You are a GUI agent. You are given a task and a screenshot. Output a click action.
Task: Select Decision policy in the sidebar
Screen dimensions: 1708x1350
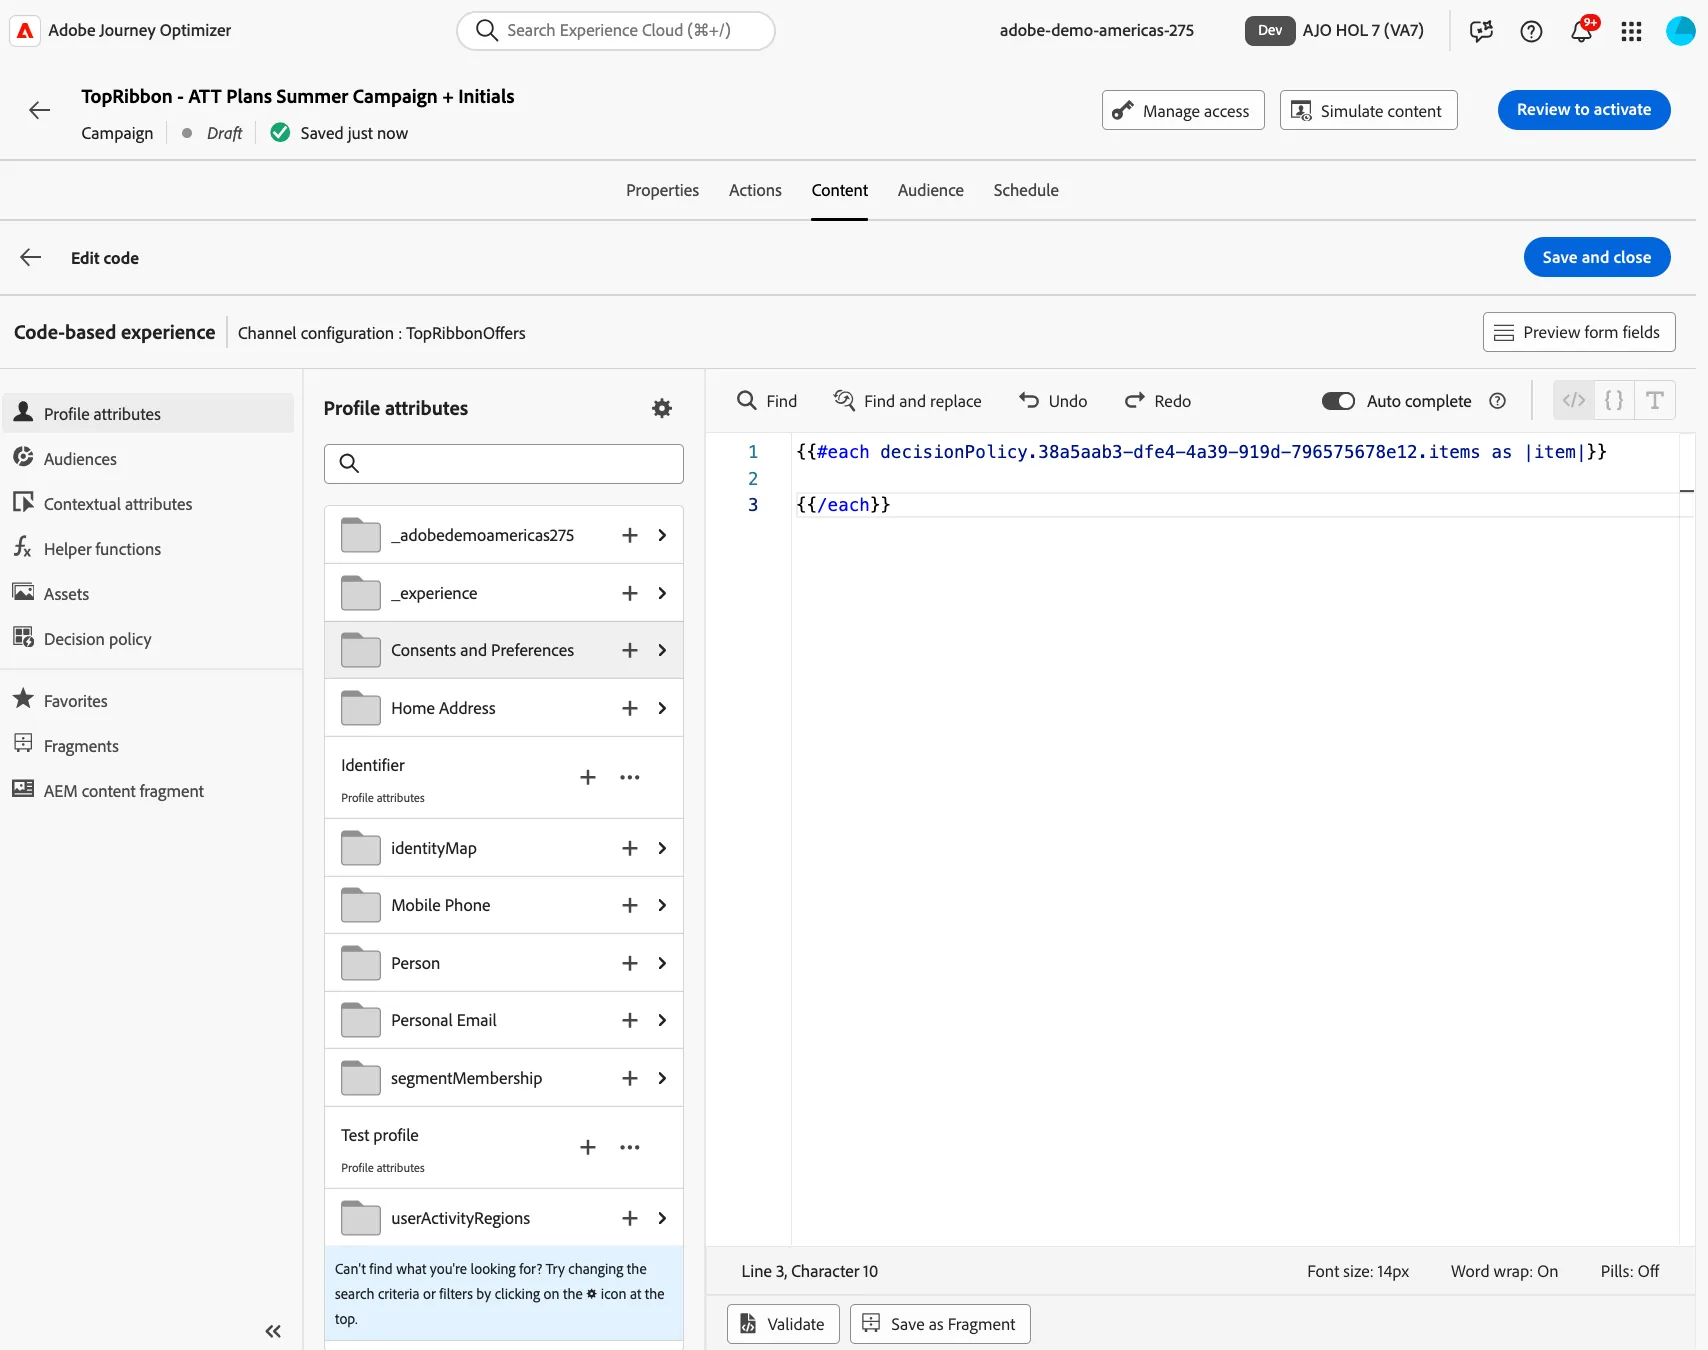coord(149,639)
